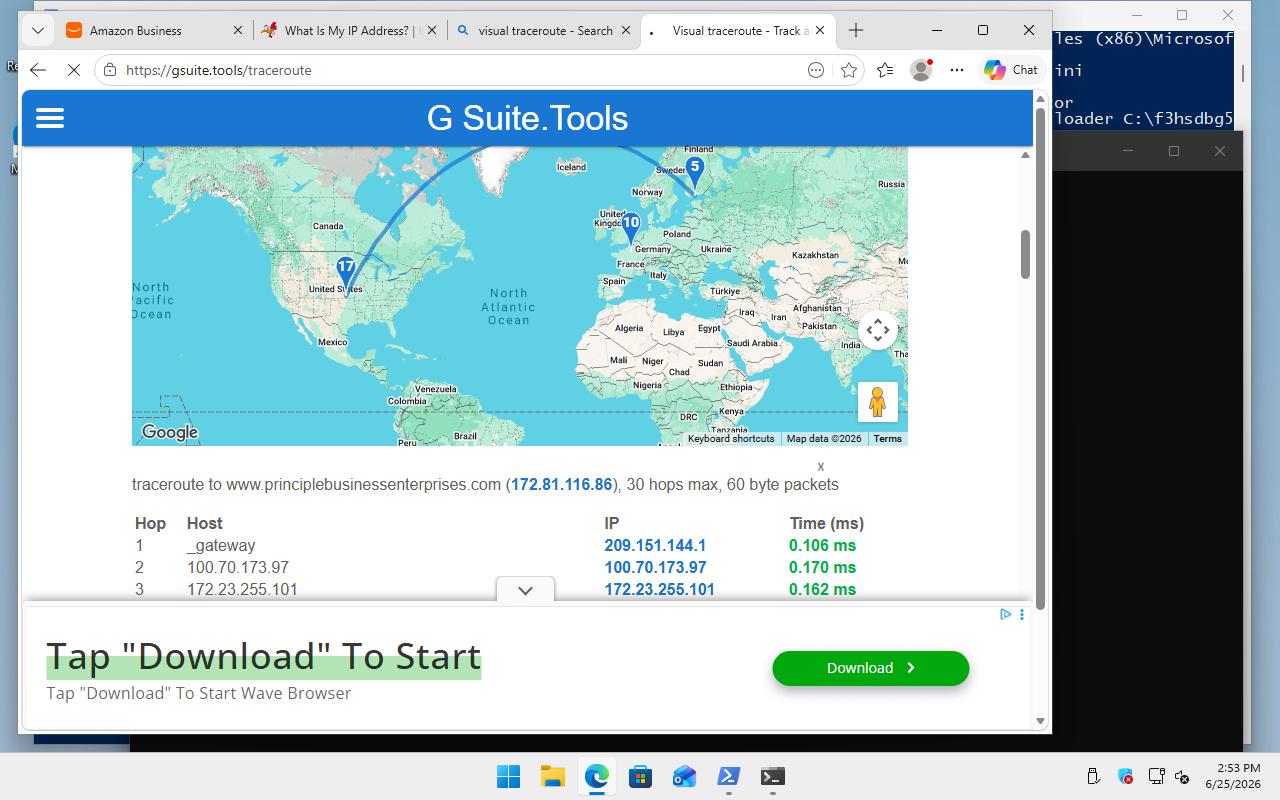Open a new browser tab
The width and height of the screenshot is (1280, 800).
pyautogui.click(x=856, y=30)
